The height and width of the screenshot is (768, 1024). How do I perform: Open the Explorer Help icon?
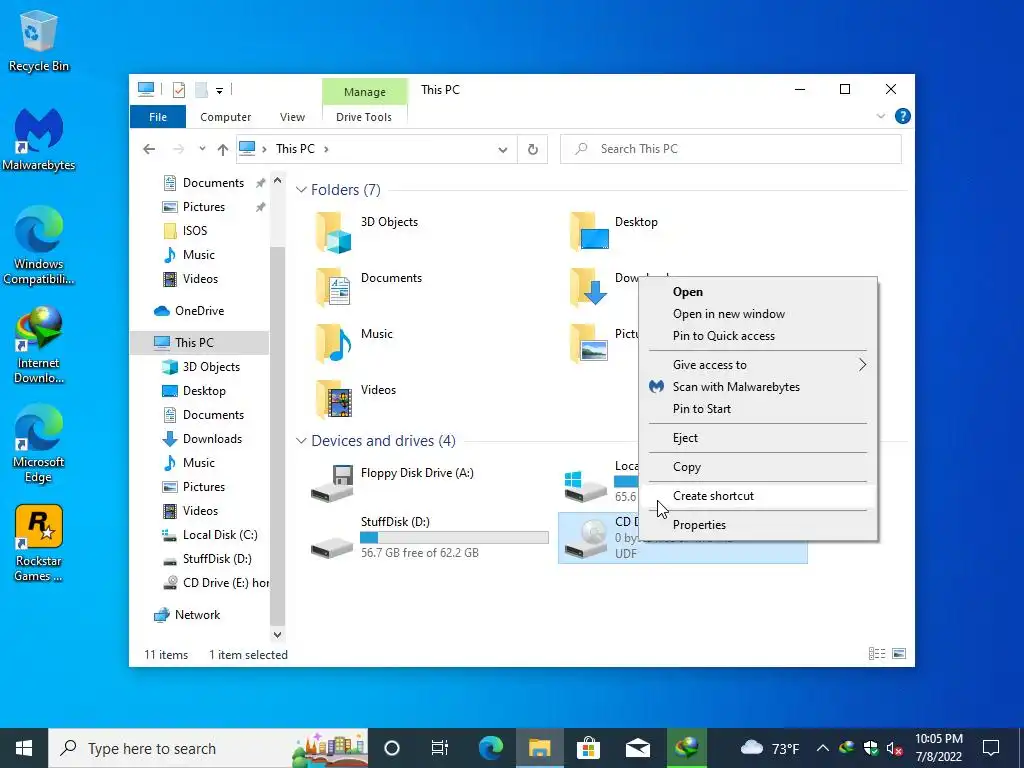[x=903, y=116]
